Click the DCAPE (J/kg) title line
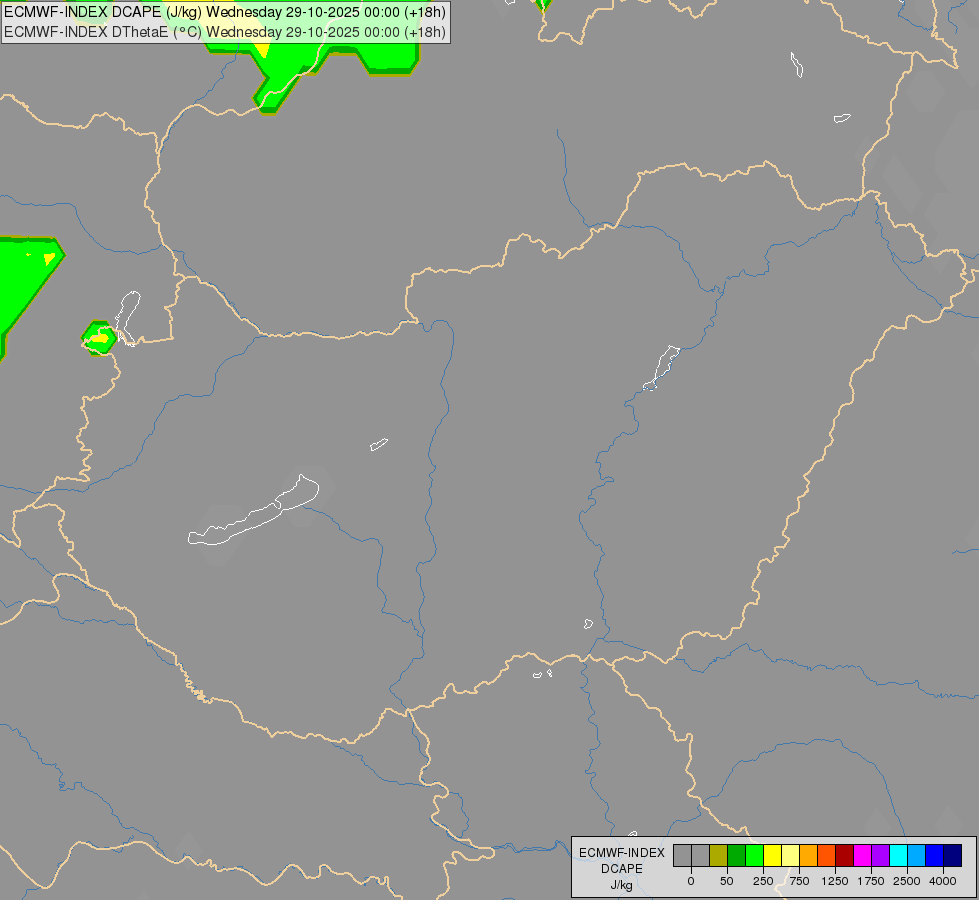The height and width of the screenshot is (900, 979). pyautogui.click(x=225, y=12)
